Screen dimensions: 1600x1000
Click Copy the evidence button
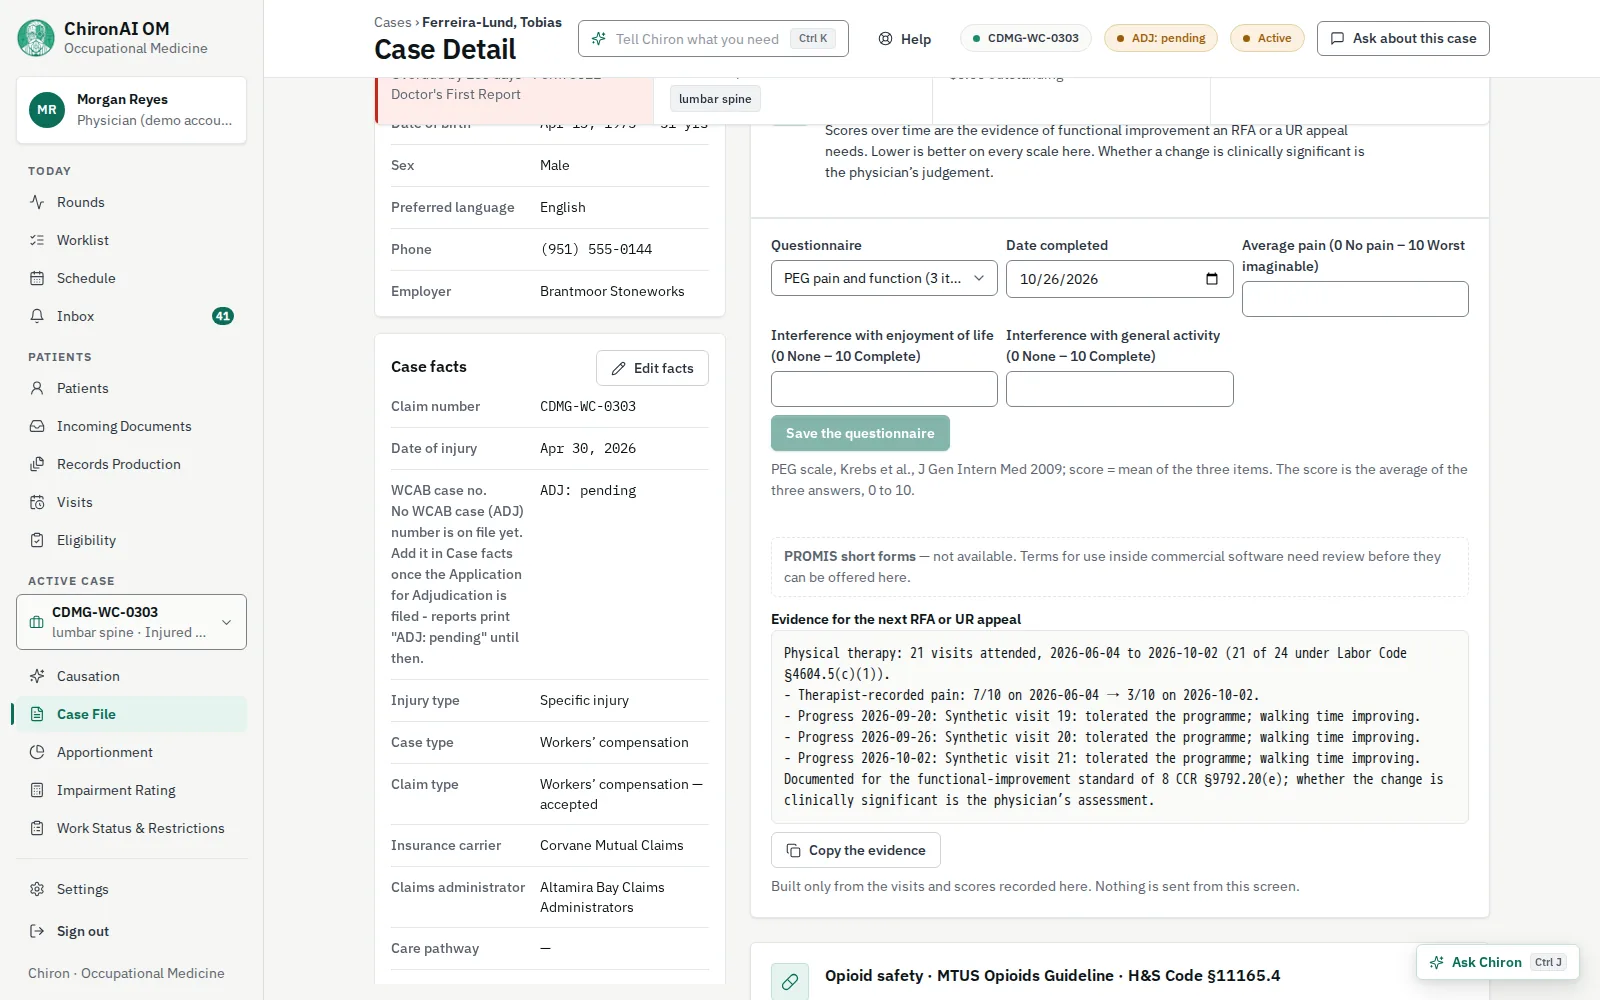coord(856,850)
